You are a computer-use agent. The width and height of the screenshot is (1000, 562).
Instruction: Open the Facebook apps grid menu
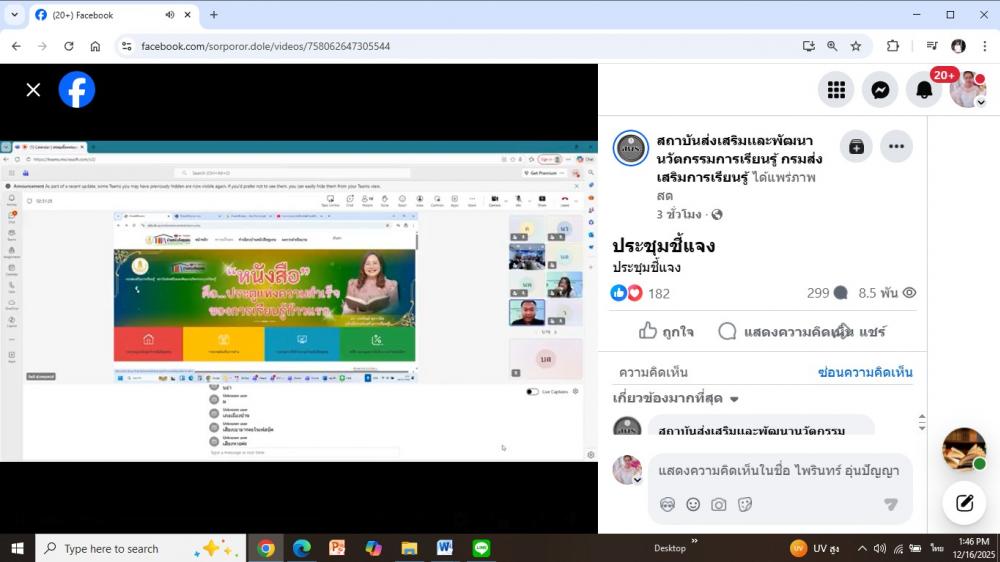[x=836, y=90]
